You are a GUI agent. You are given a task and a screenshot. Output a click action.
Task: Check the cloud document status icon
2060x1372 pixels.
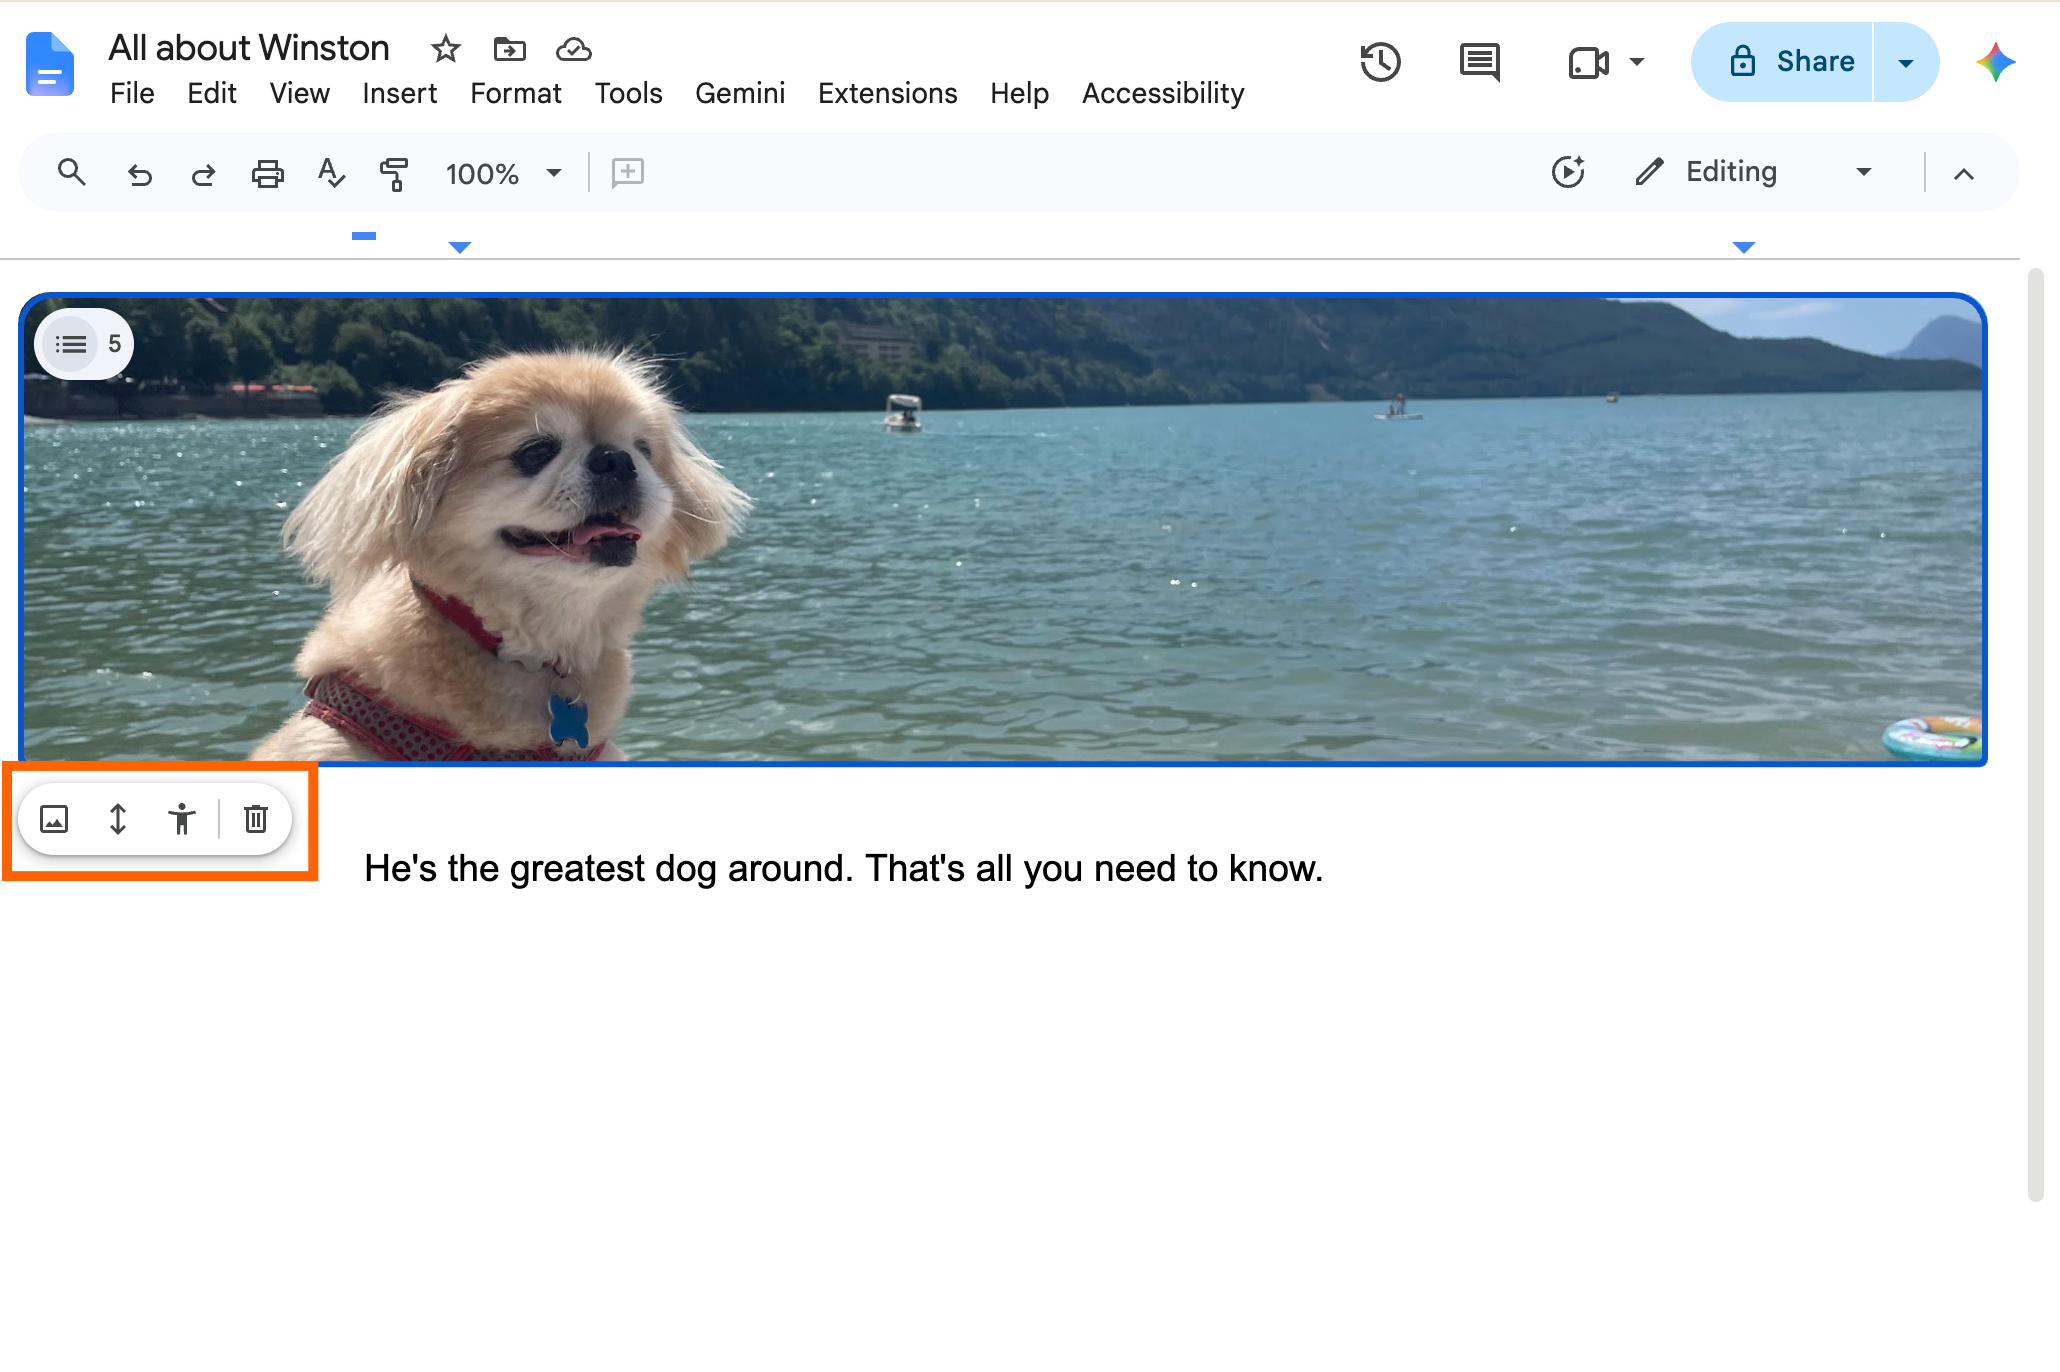[x=574, y=49]
